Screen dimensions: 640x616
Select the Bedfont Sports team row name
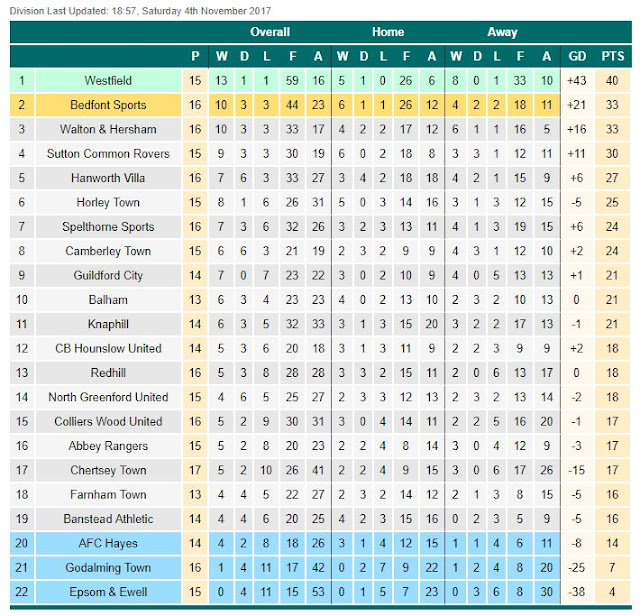tap(108, 105)
